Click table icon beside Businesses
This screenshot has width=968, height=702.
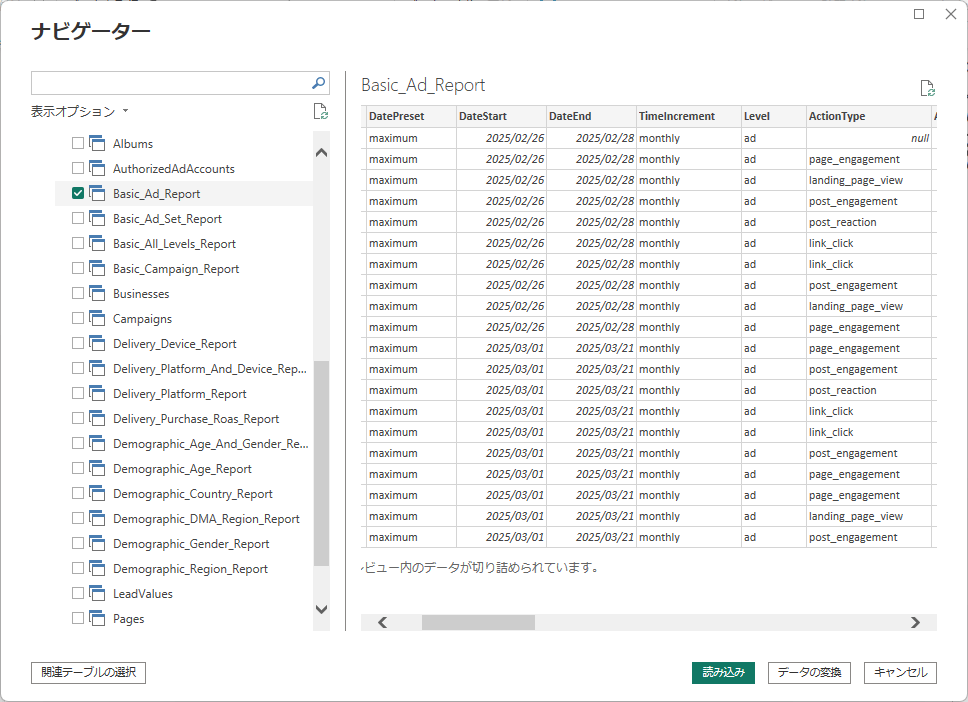click(x=97, y=293)
